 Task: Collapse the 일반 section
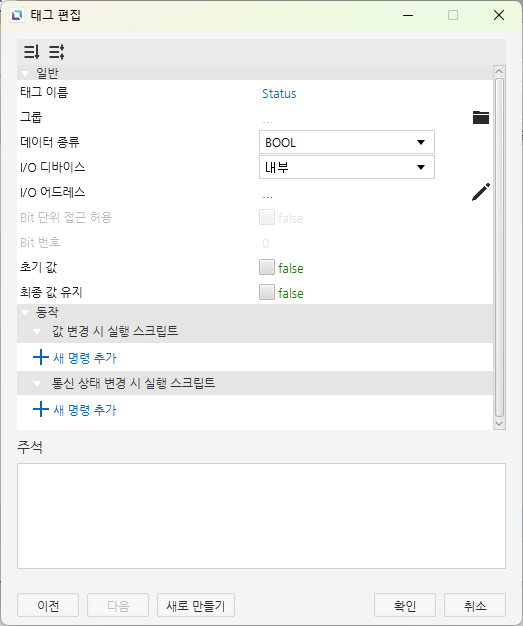[25, 73]
